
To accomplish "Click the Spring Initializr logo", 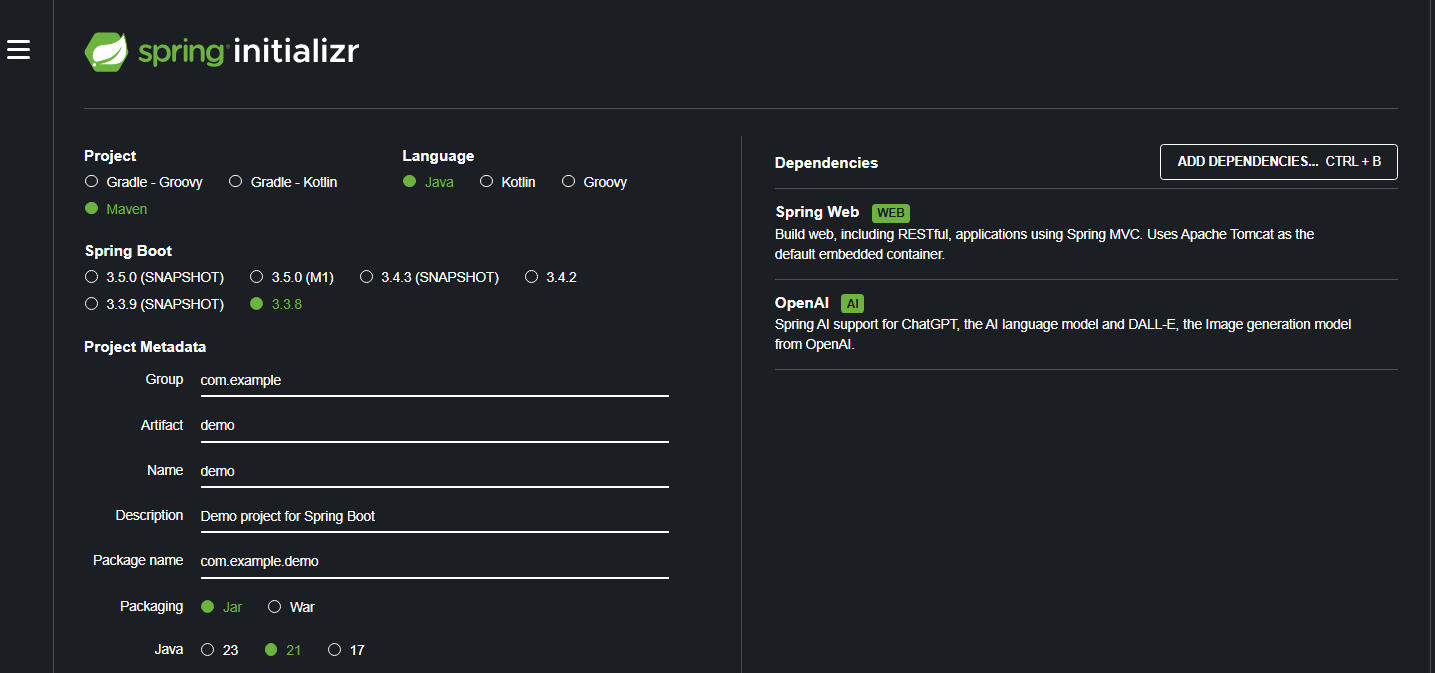I will click(x=222, y=50).
